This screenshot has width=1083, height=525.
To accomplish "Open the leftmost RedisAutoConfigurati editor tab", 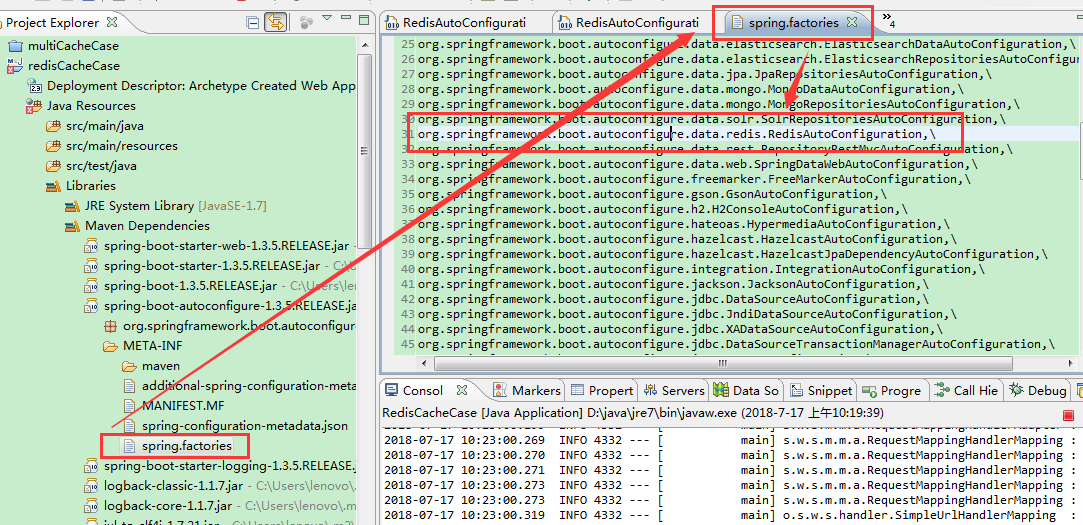I will (464, 23).
